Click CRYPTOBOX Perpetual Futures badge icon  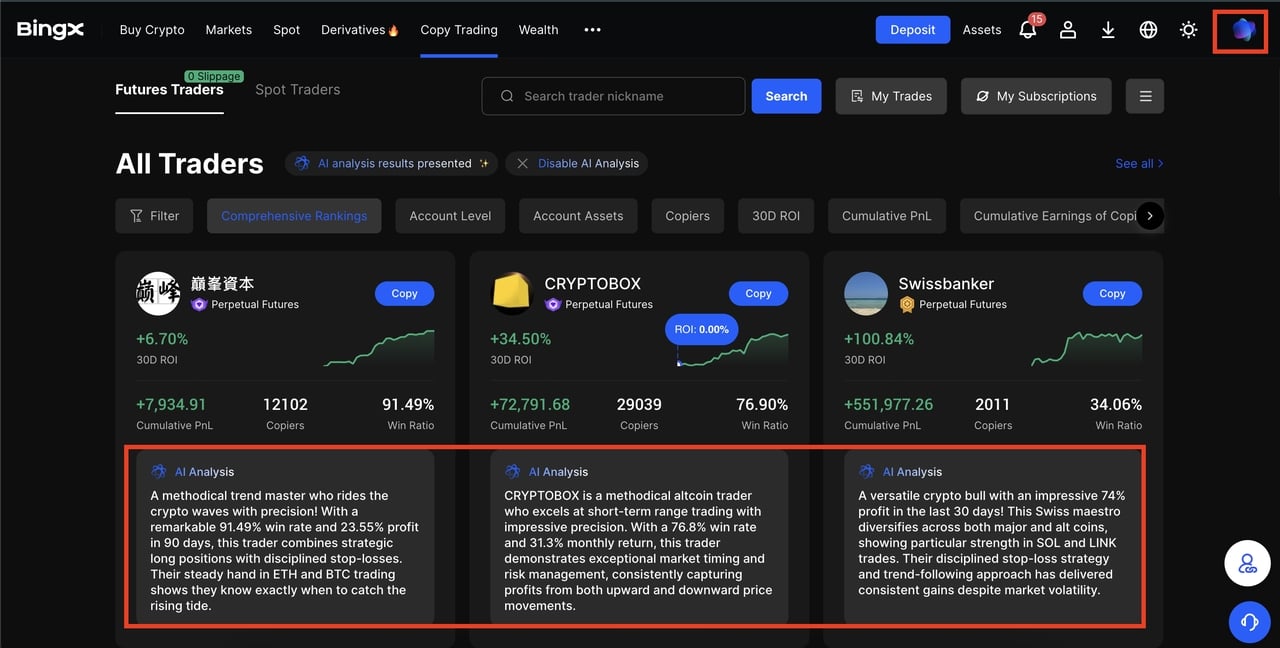553,304
